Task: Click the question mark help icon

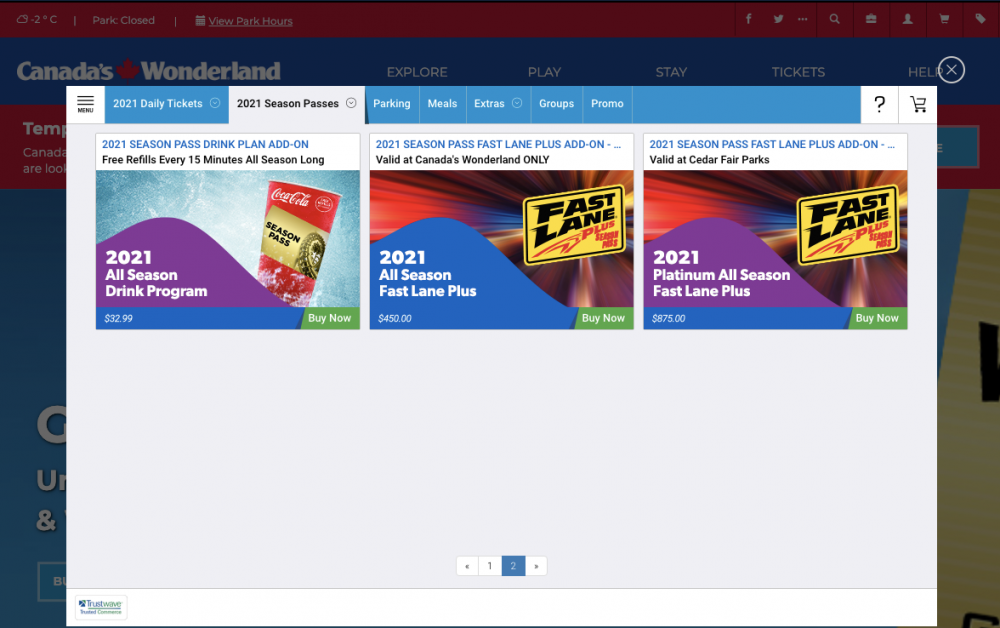Action: coord(879,104)
